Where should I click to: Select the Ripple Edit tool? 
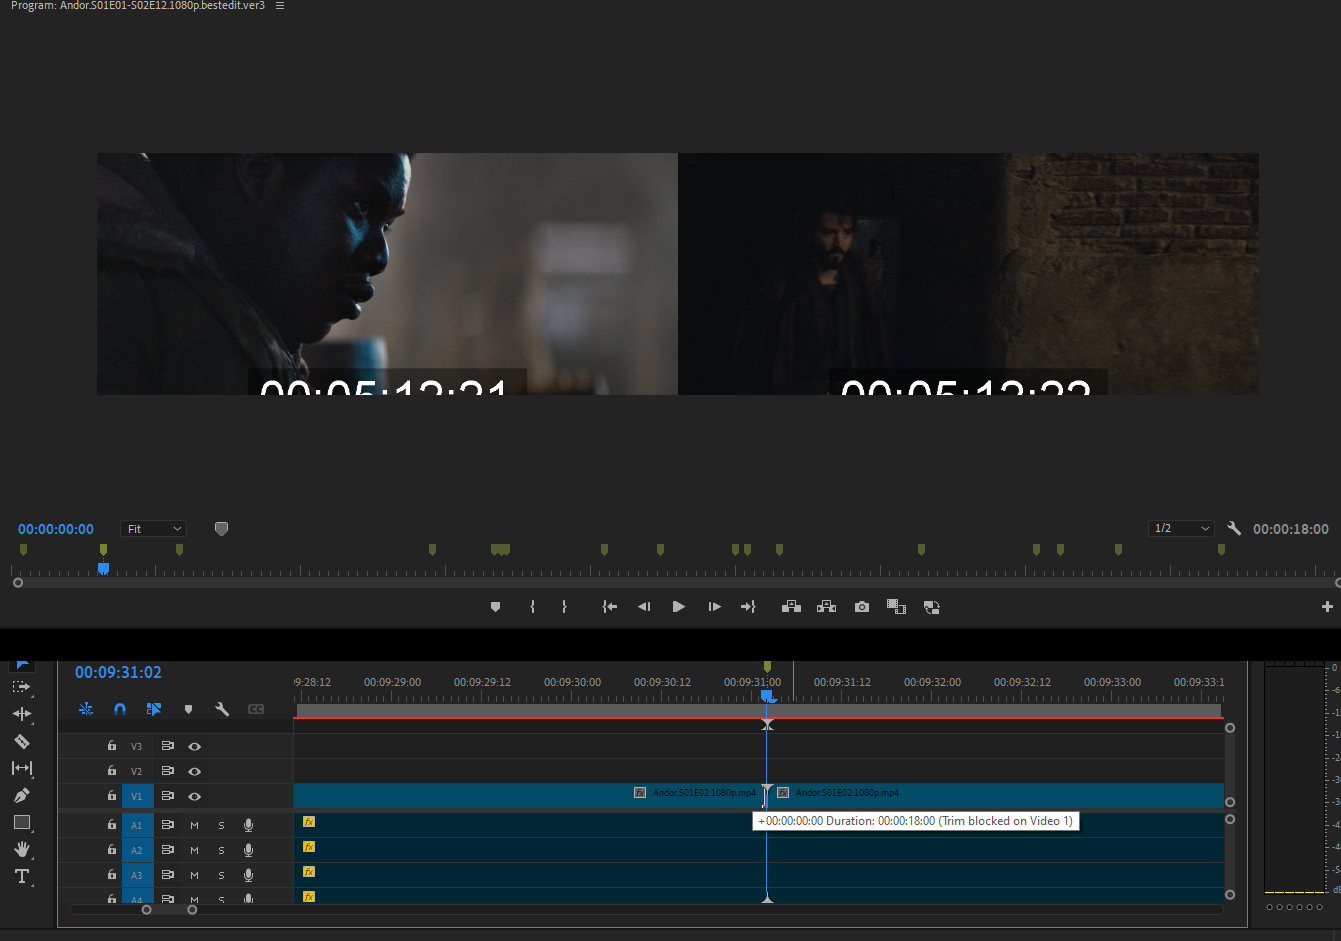pyautogui.click(x=21, y=714)
